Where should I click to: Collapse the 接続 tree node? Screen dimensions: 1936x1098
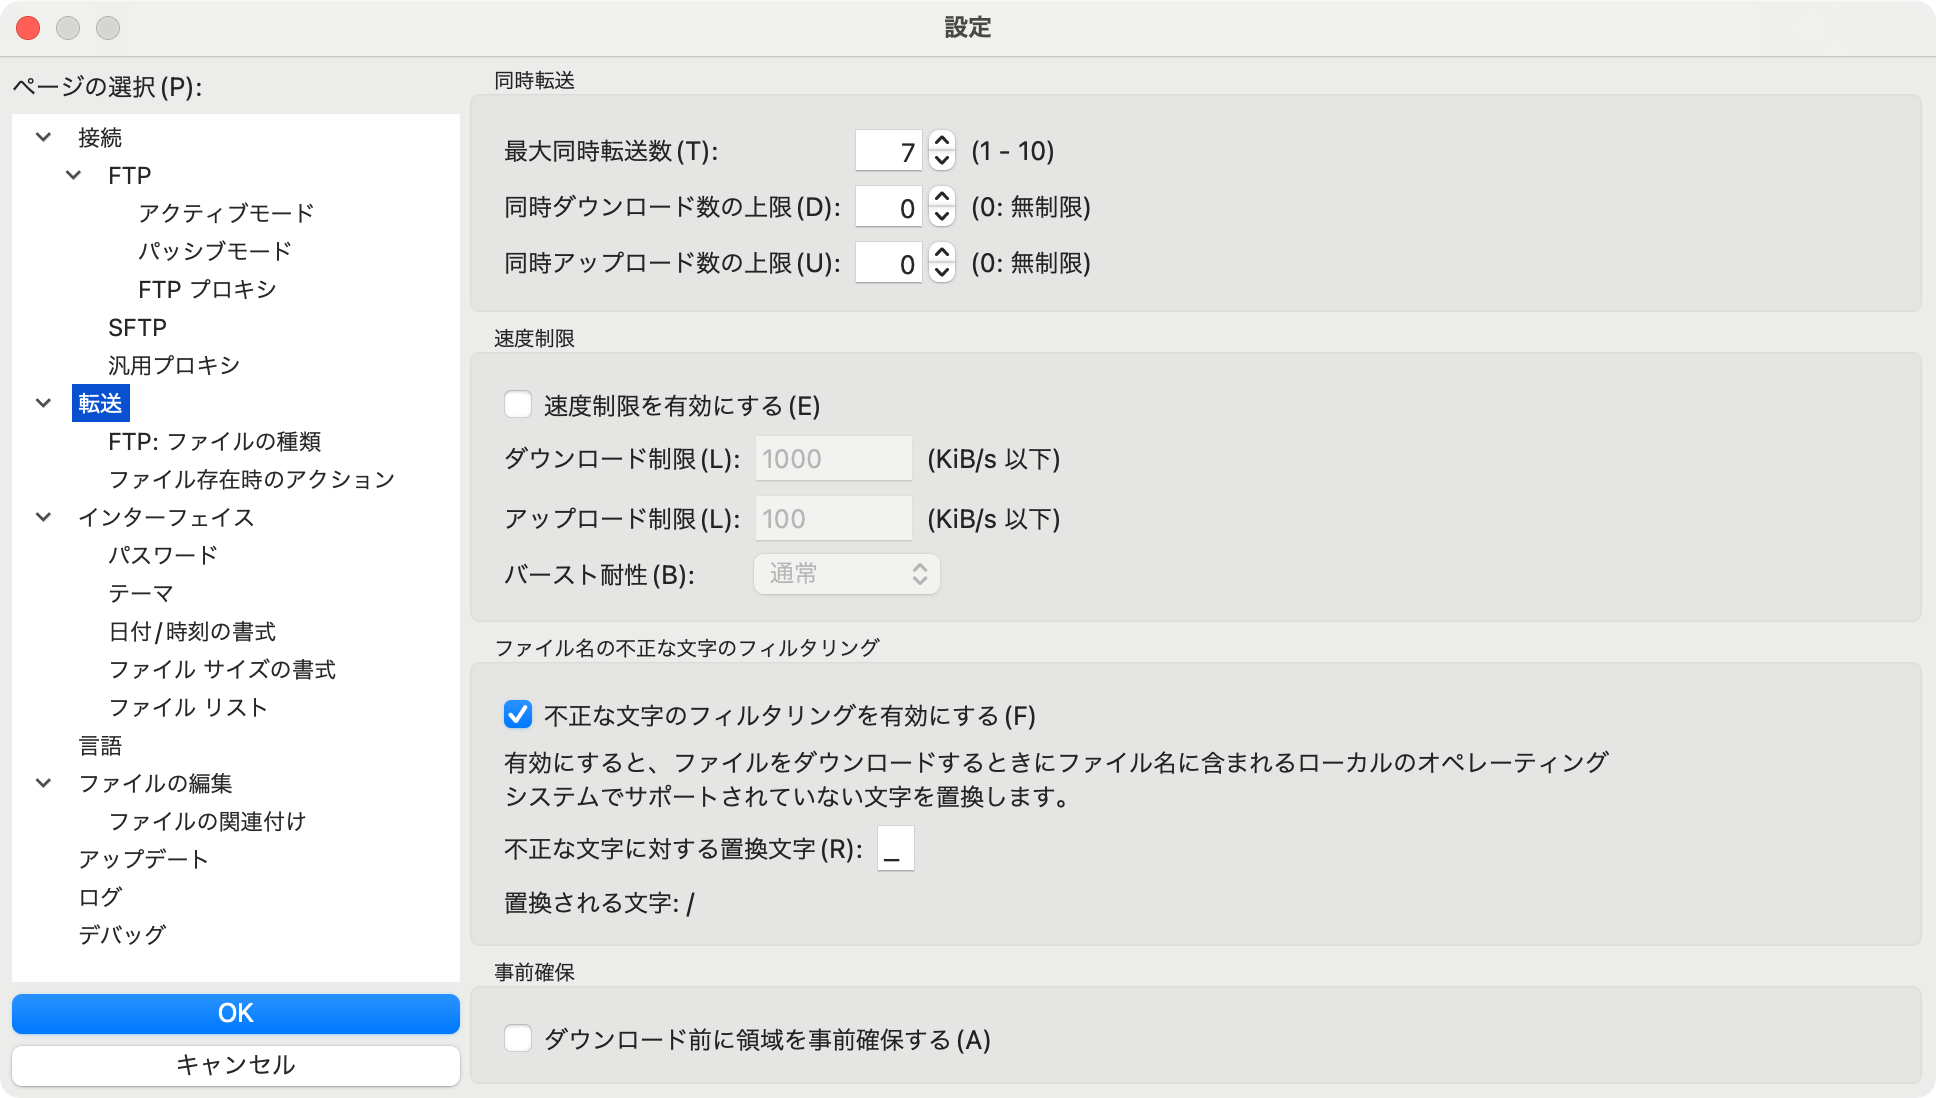click(44, 137)
